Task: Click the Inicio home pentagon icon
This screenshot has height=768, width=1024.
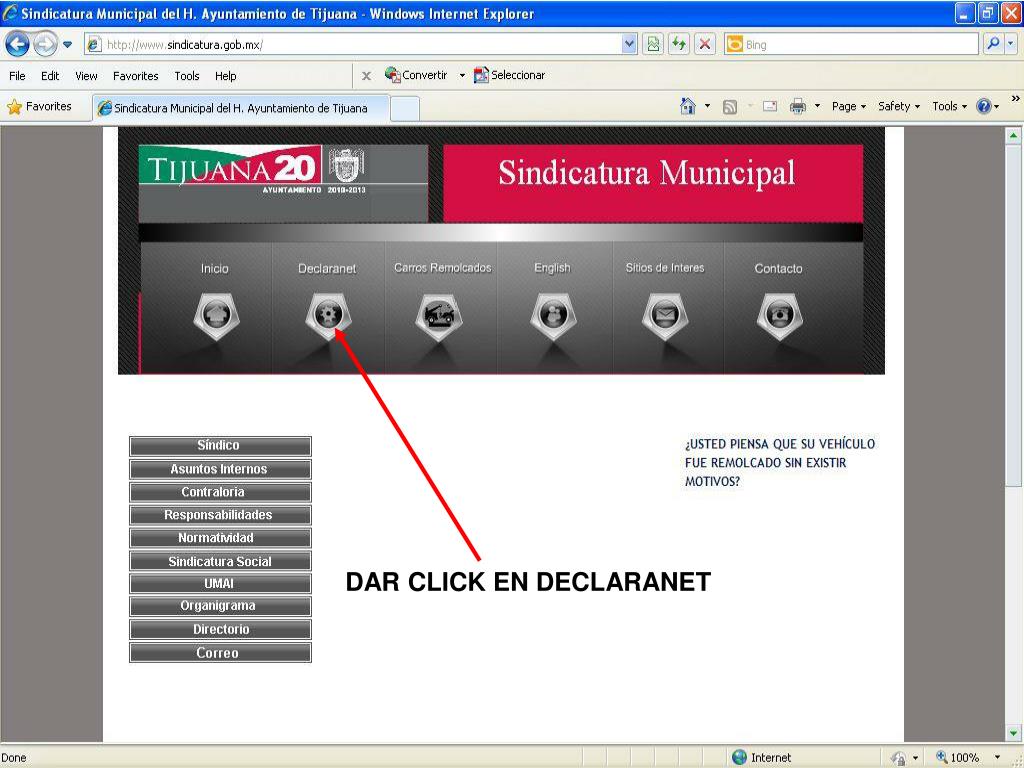Action: point(216,316)
